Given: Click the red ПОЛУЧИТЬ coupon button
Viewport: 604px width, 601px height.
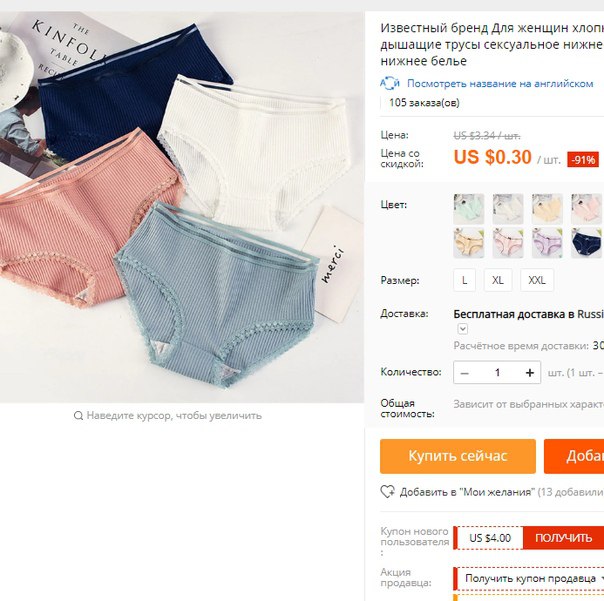Looking at the screenshot, I should pos(563,538).
